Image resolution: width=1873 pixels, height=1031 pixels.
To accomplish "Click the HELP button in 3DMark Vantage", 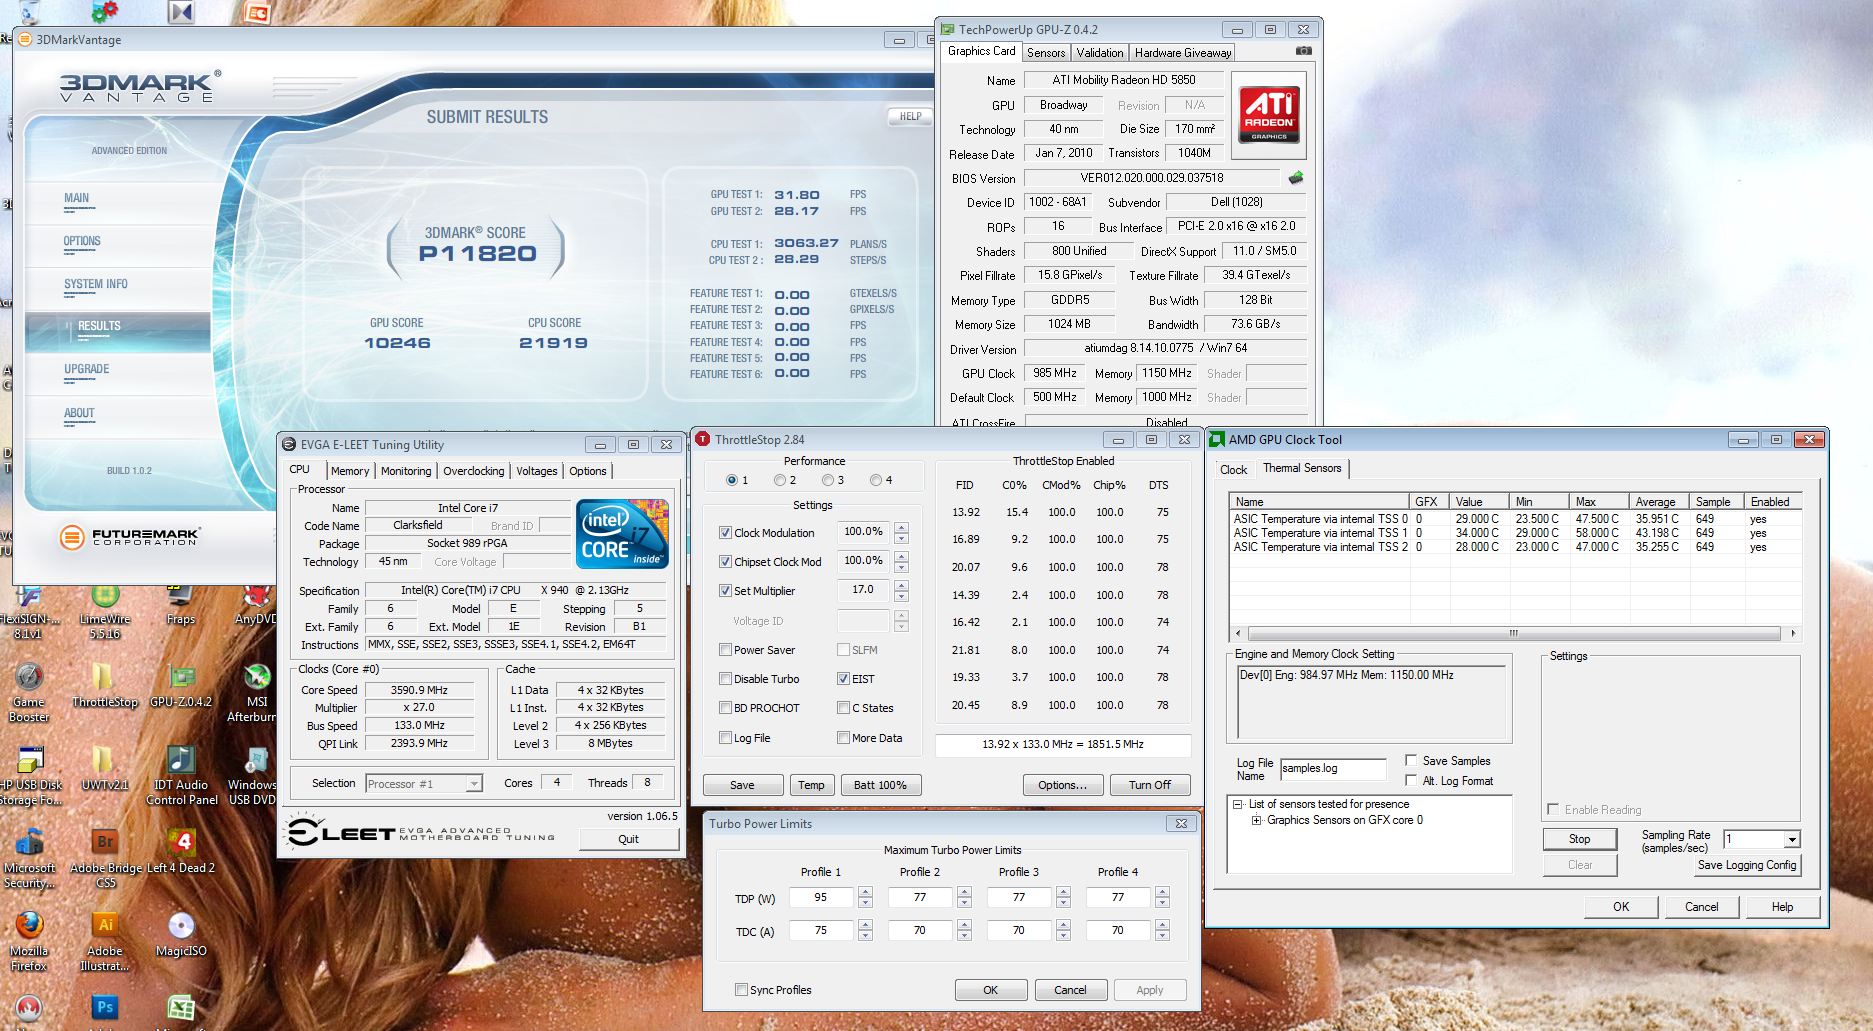I will pyautogui.click(x=910, y=116).
